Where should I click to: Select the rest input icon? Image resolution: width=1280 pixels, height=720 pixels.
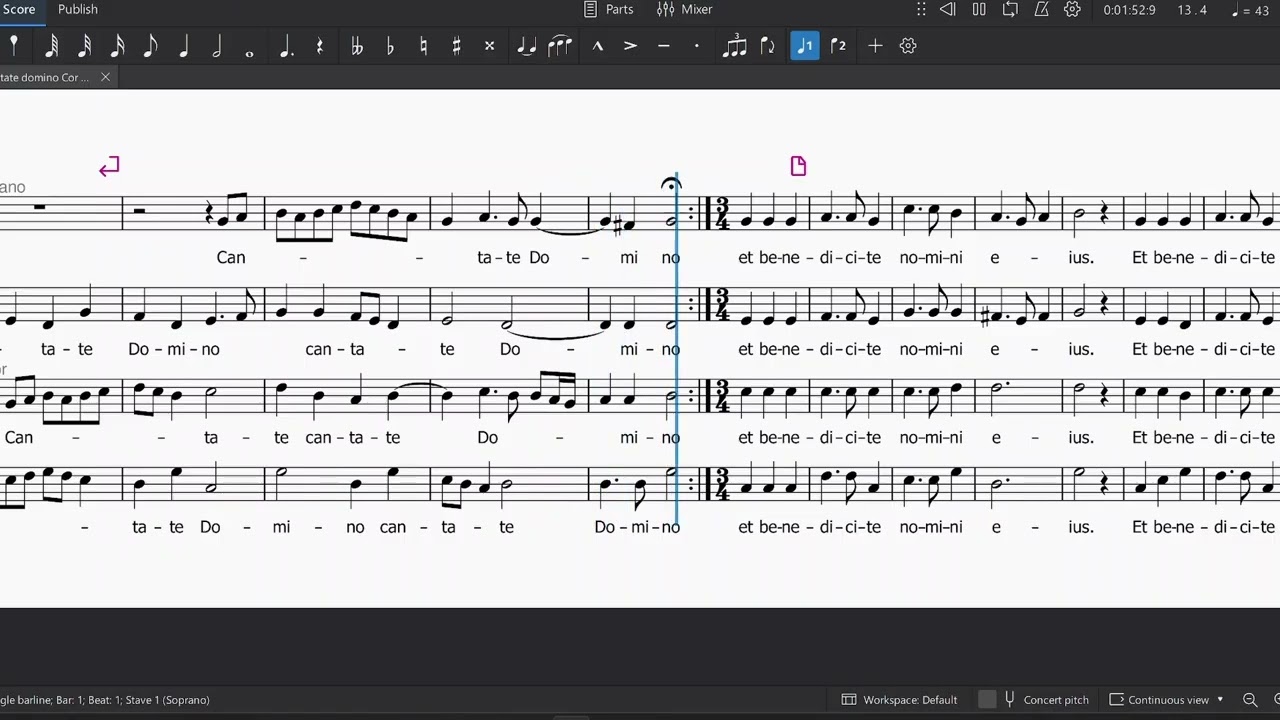320,45
